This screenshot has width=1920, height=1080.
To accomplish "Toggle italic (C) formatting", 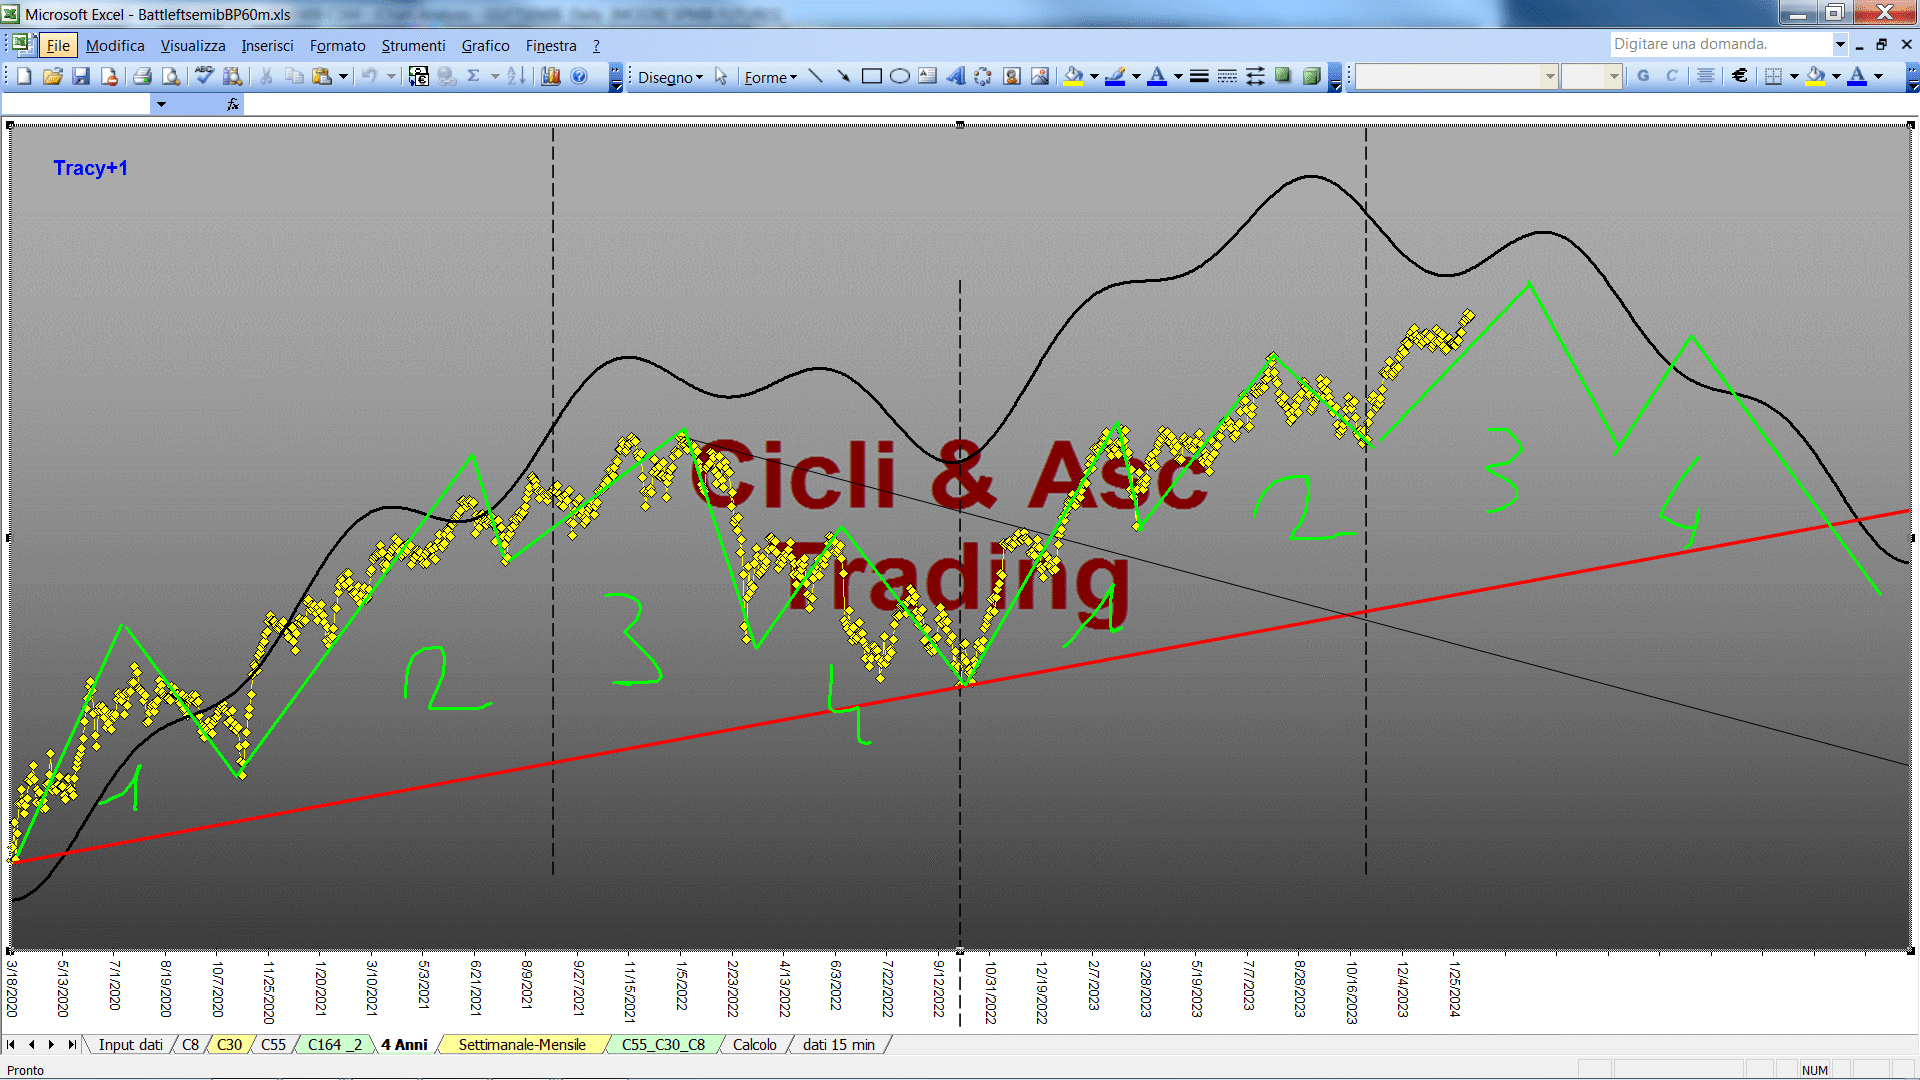I will (1671, 76).
